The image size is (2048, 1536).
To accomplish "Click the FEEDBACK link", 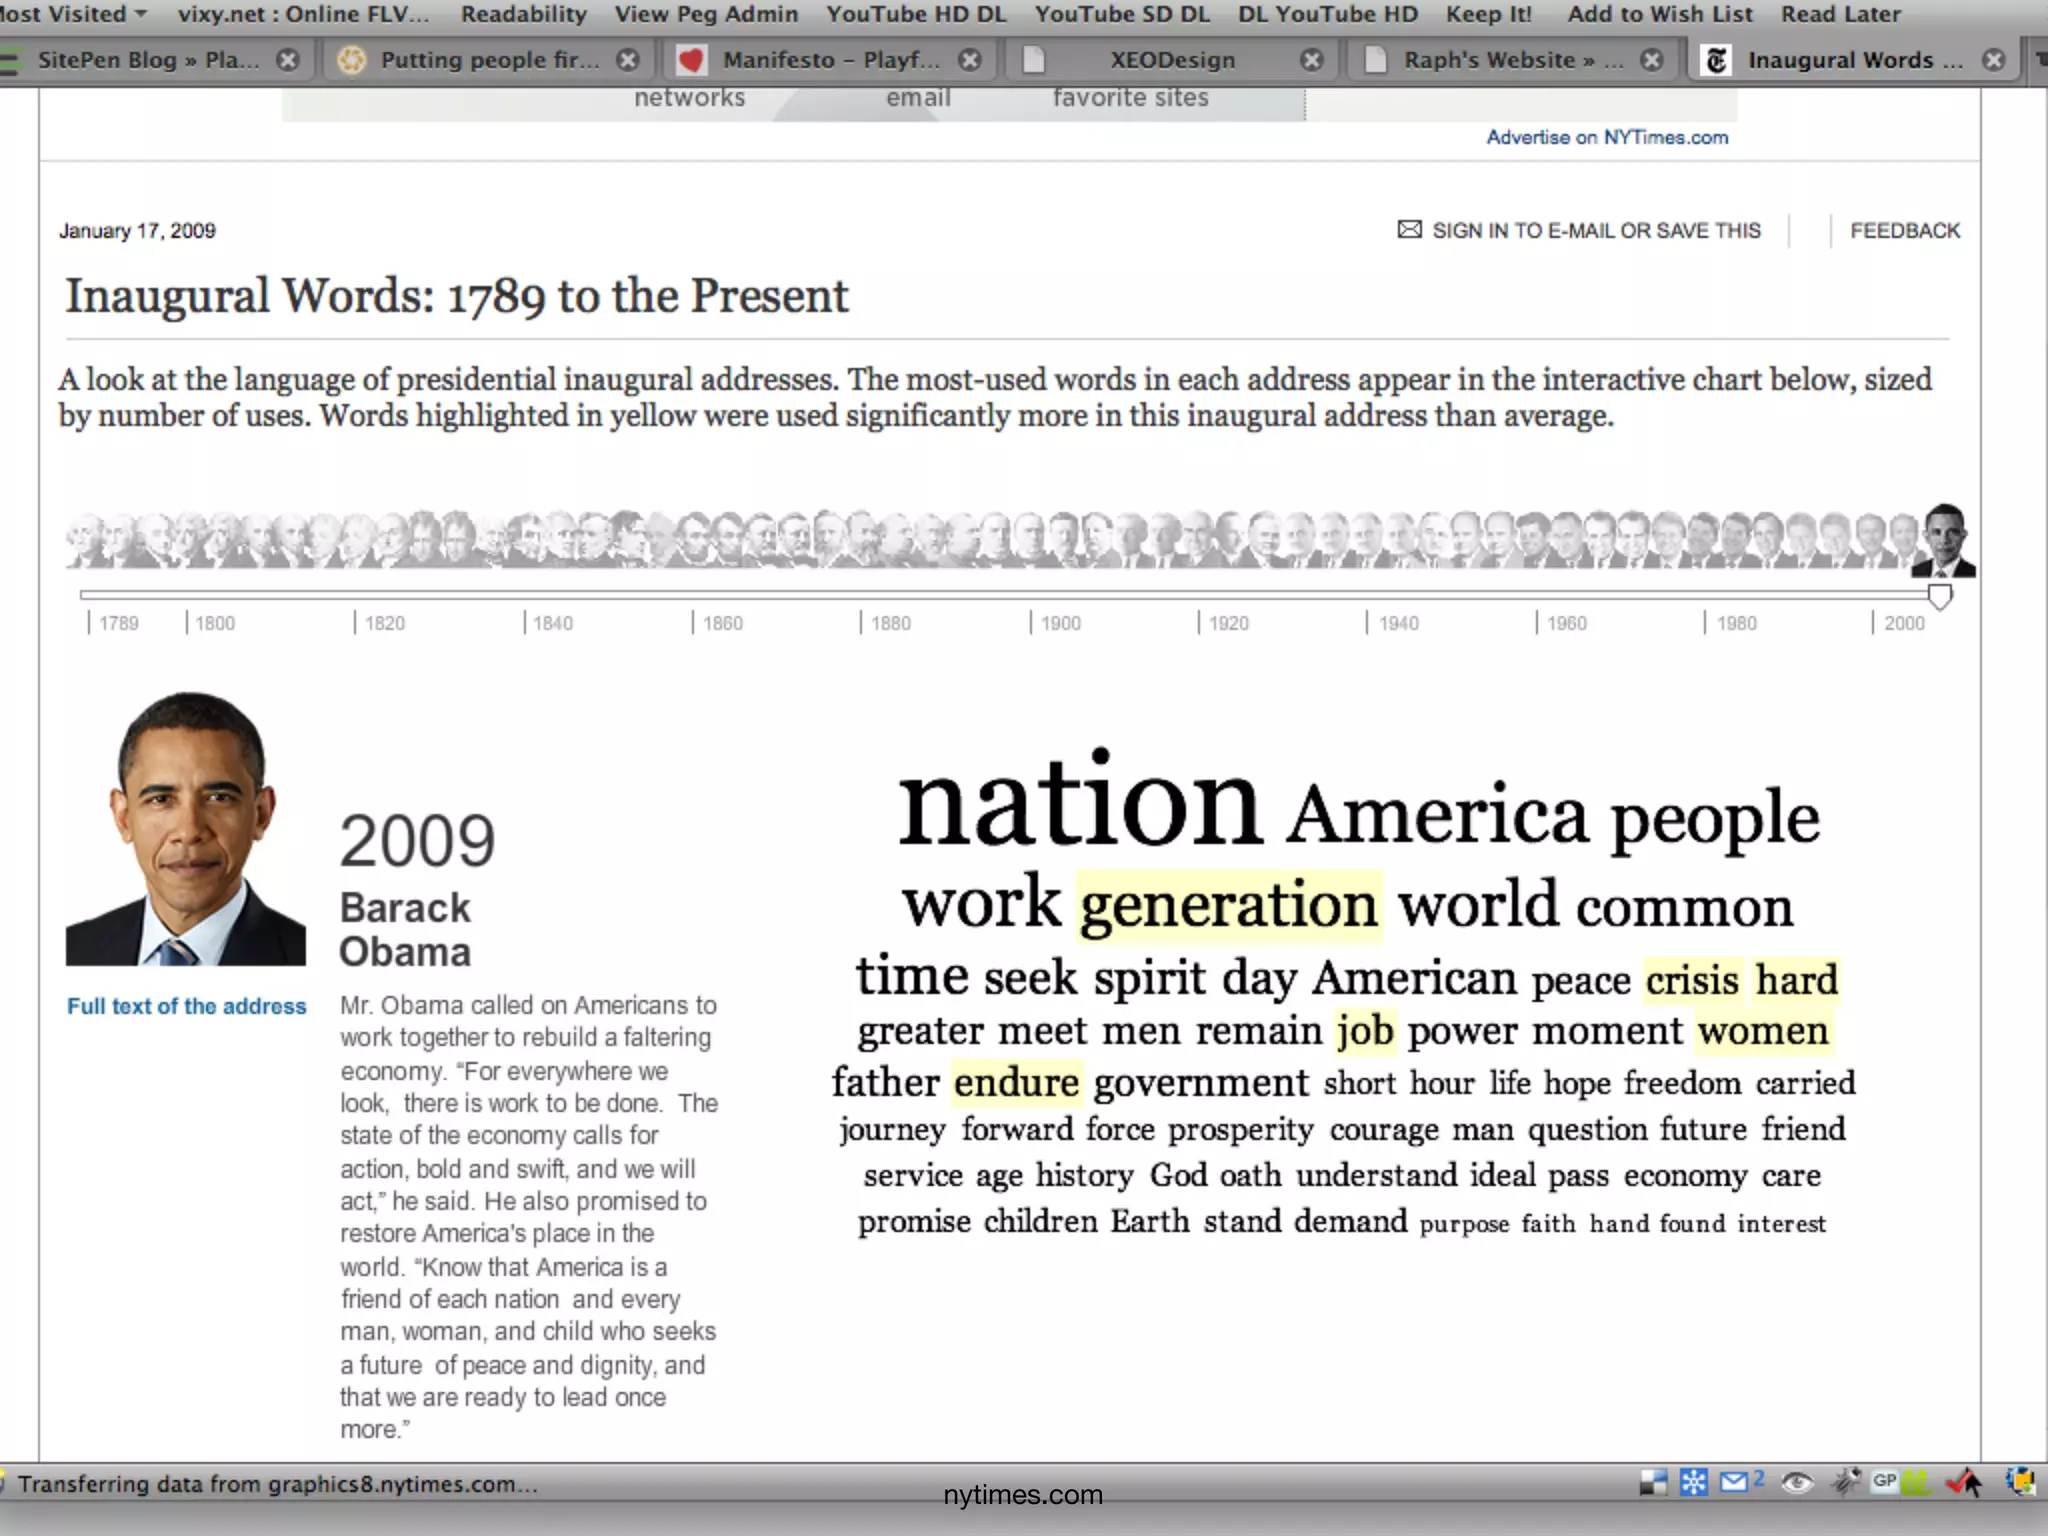I will point(1904,231).
